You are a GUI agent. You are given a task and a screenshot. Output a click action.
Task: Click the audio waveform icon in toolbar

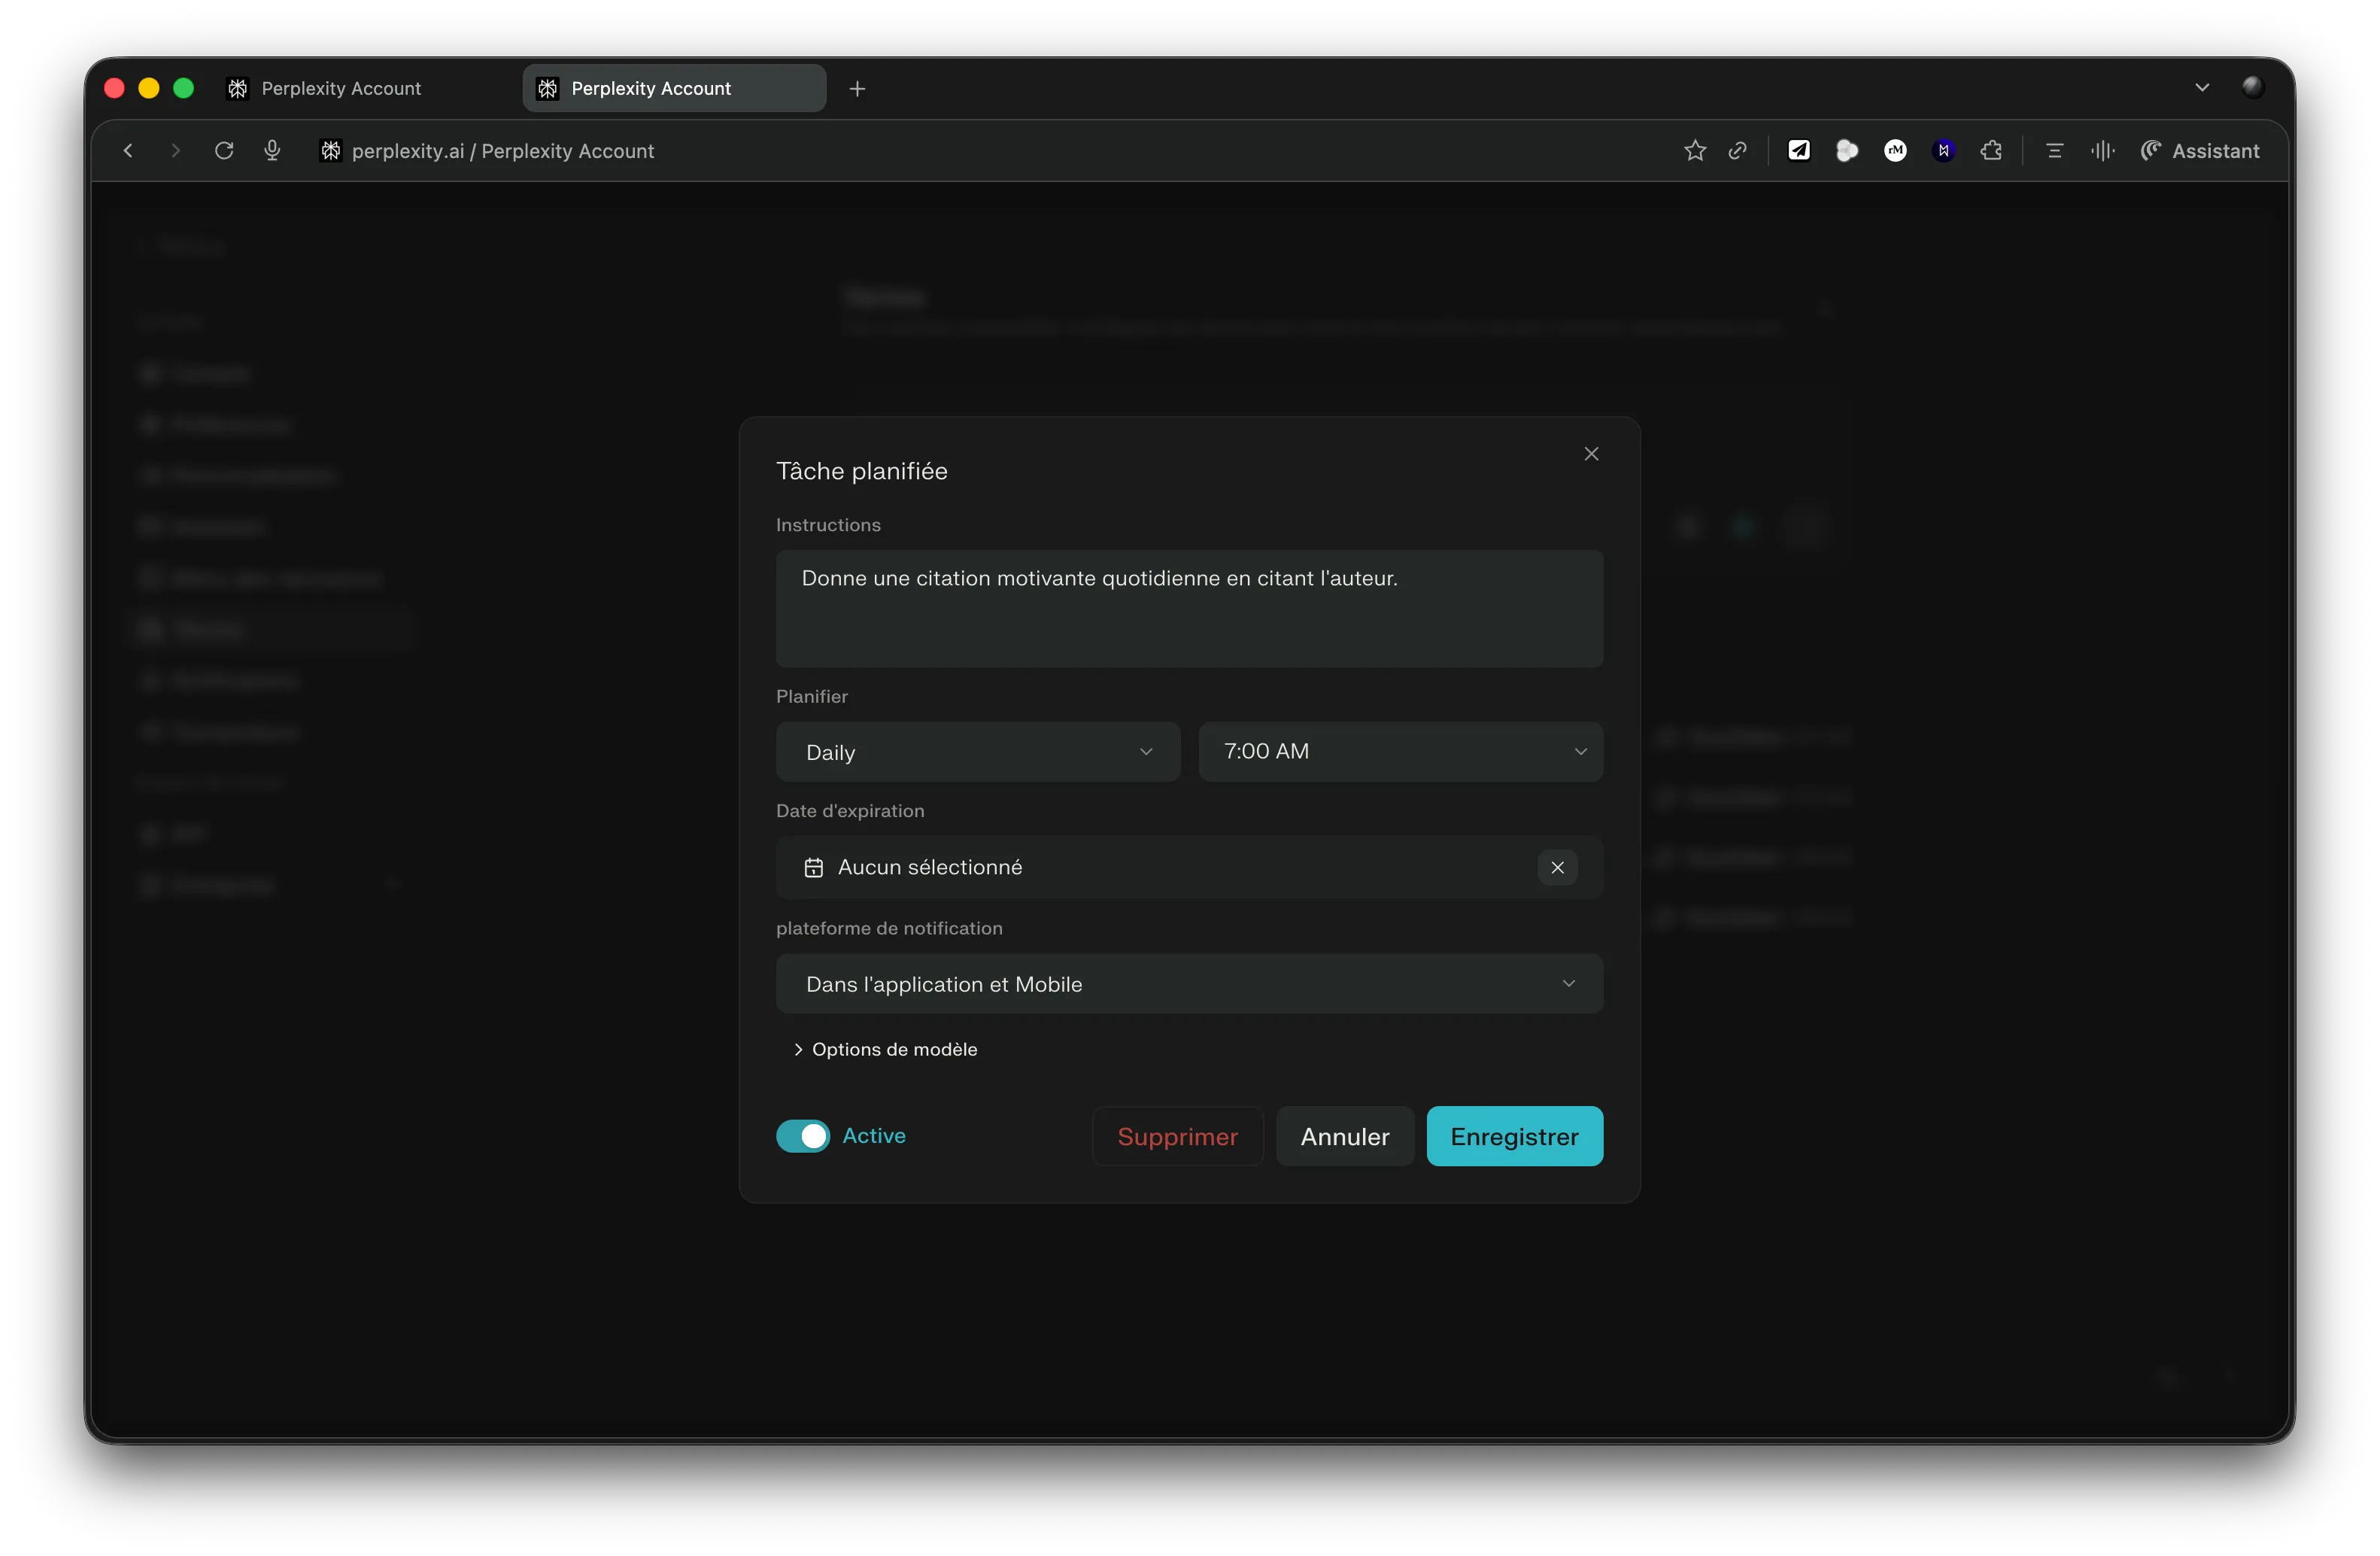click(x=2102, y=151)
